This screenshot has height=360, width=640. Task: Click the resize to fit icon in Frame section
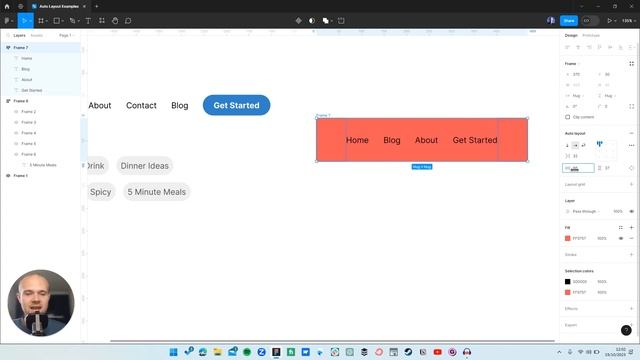tap(631, 64)
